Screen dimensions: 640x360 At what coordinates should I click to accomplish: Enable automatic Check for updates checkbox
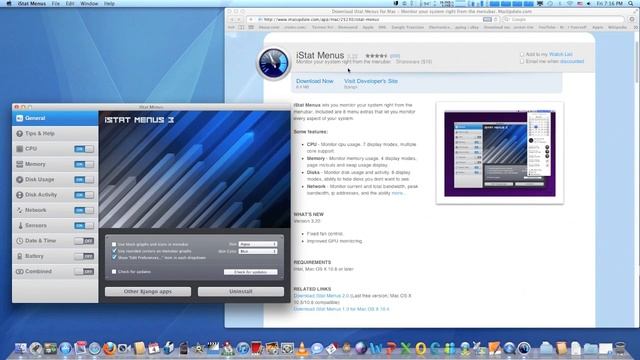[x=114, y=271]
